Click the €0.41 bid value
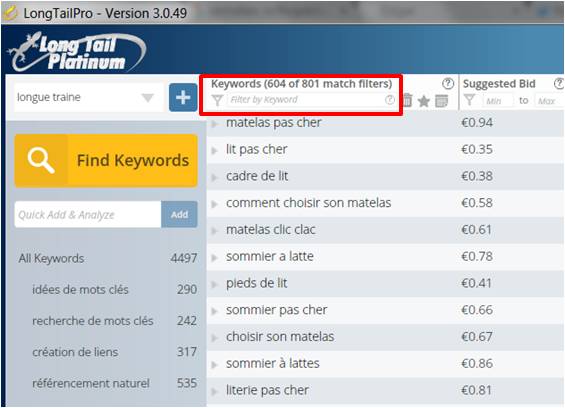Viewport: 565px width, 408px height. click(477, 283)
